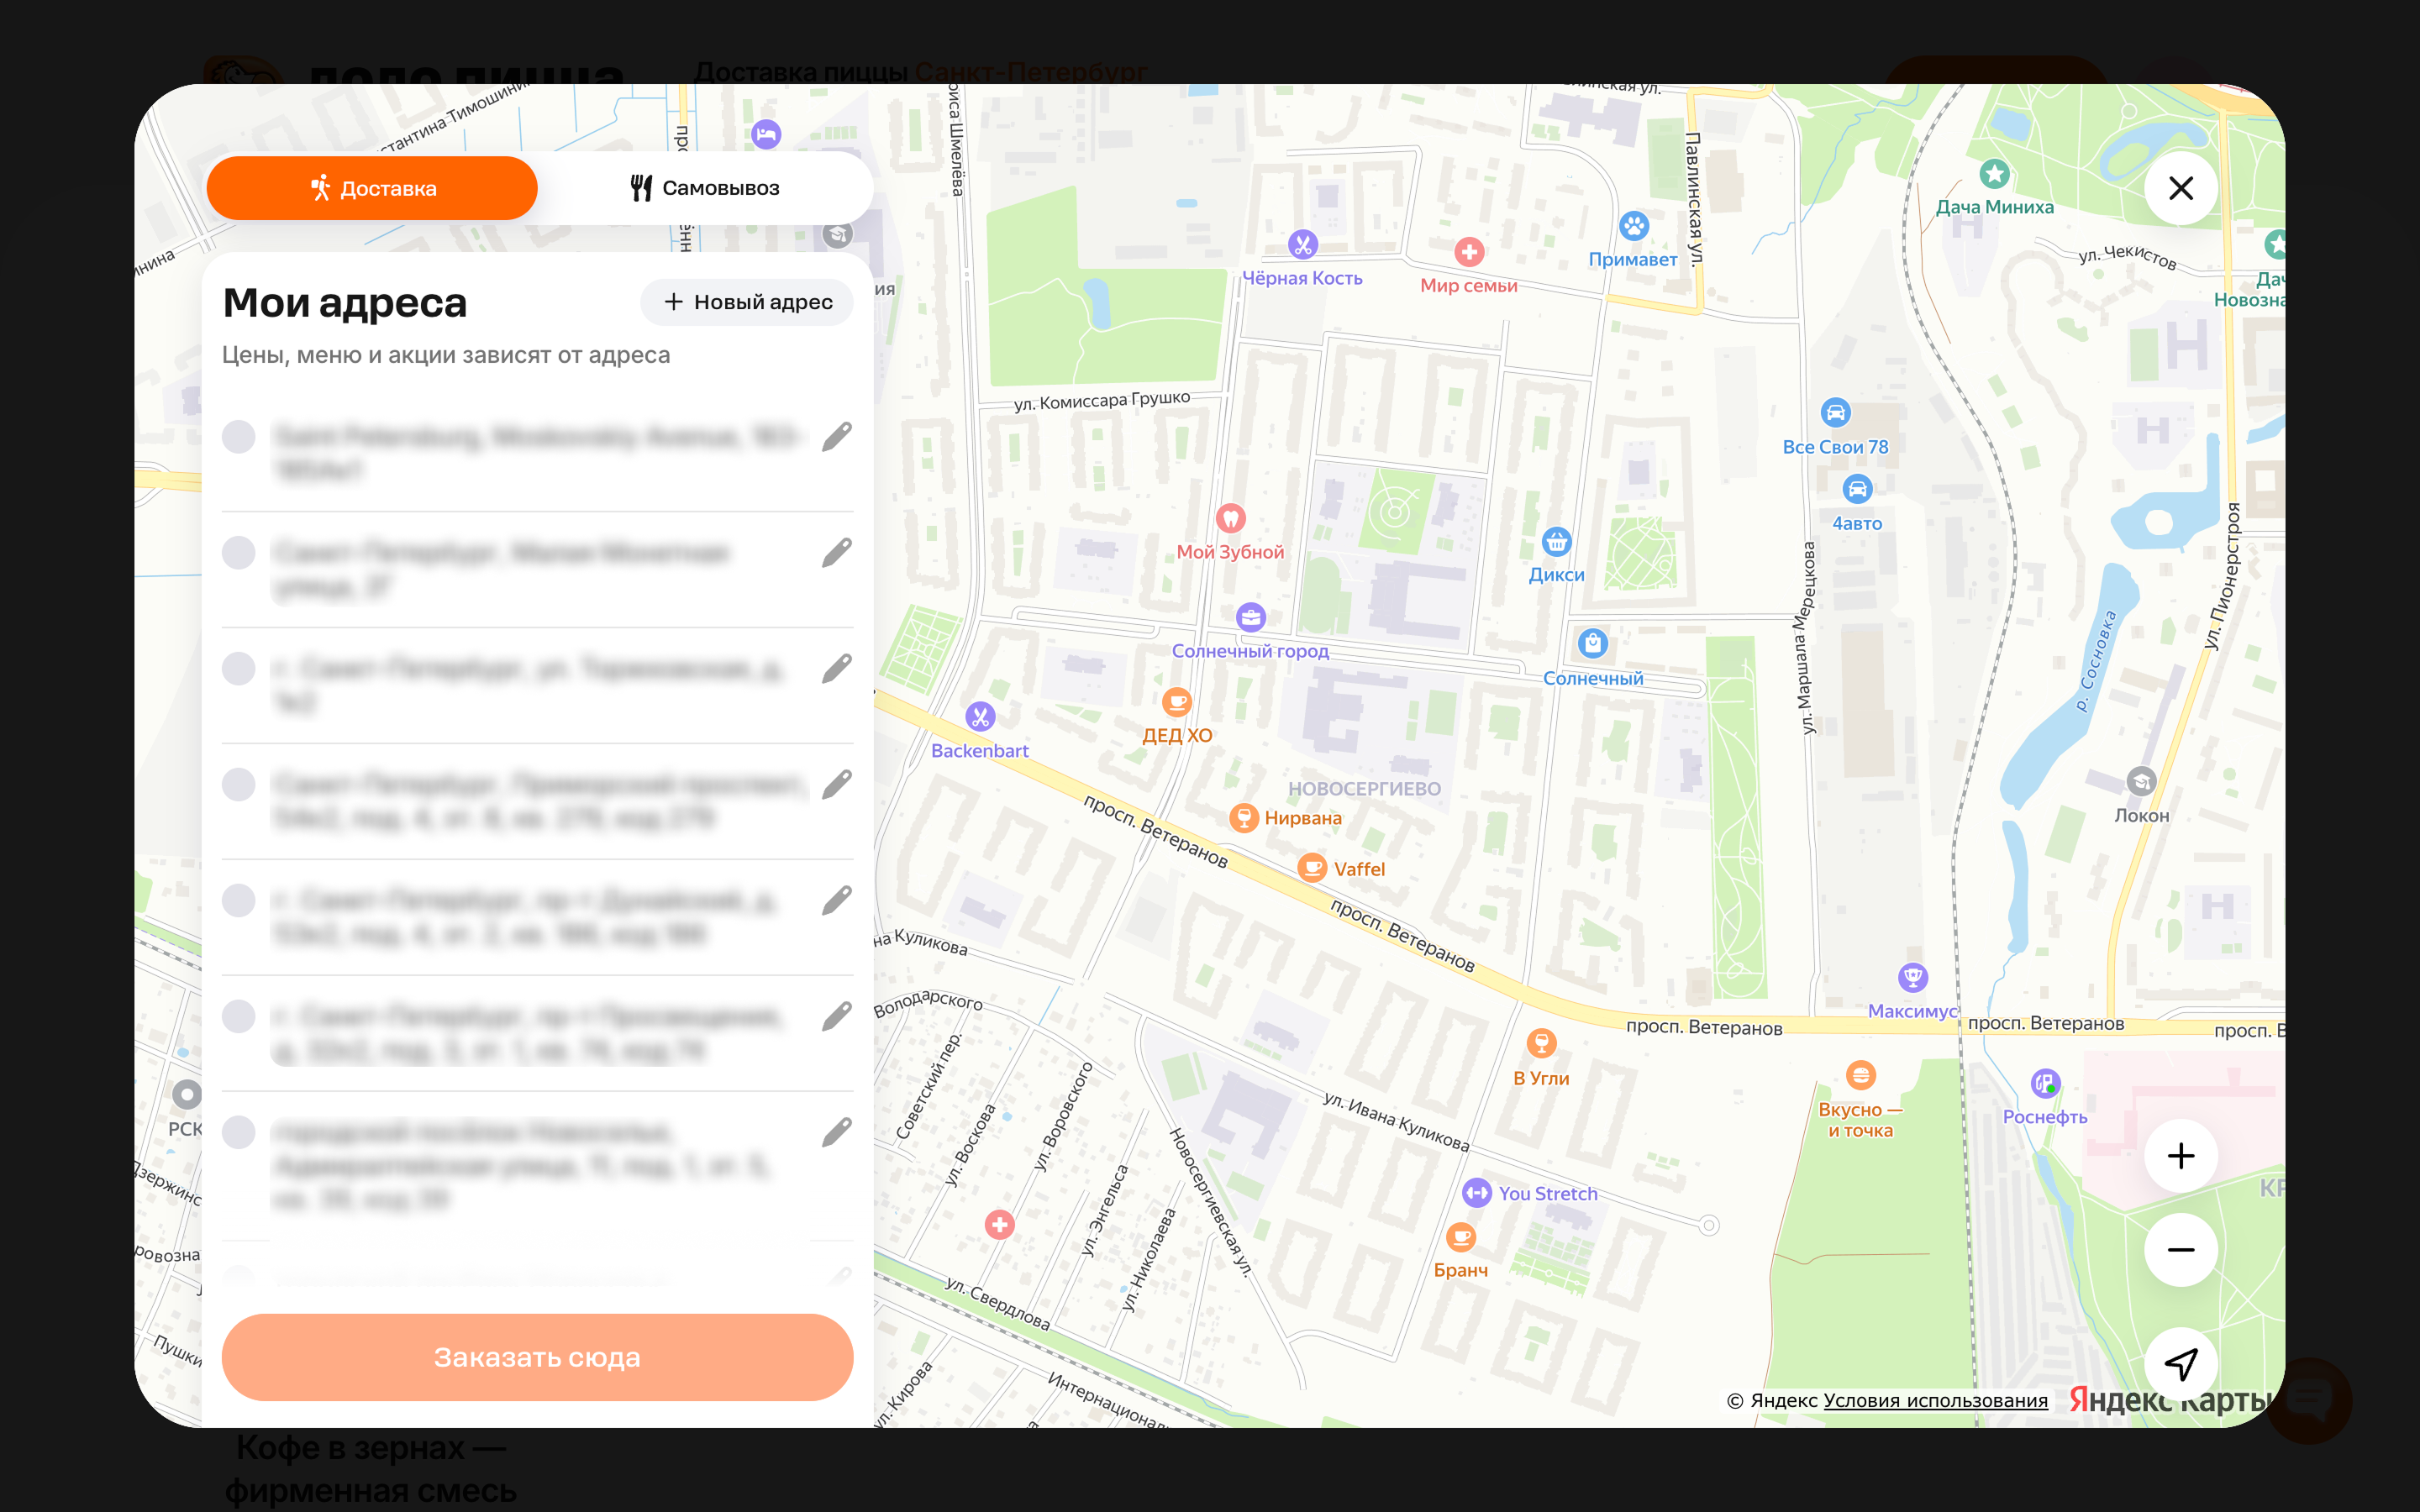
Task: Click the ул. Ивана Куликова street label
Action: (1396, 1122)
